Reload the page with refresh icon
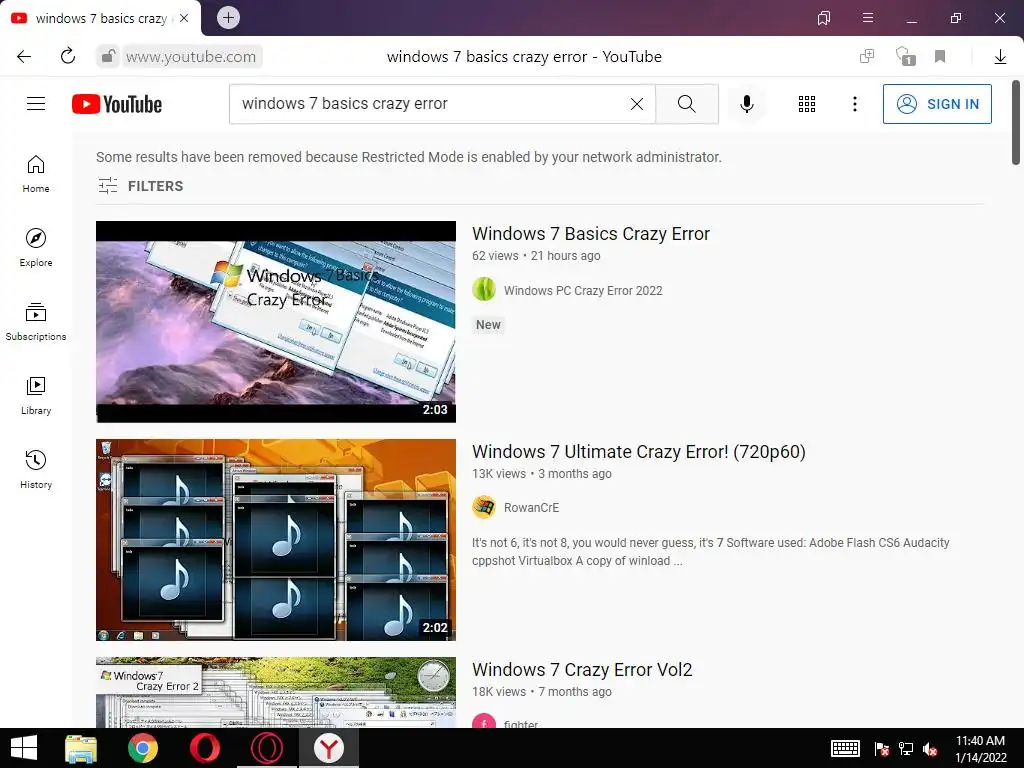The image size is (1024, 768). click(68, 56)
